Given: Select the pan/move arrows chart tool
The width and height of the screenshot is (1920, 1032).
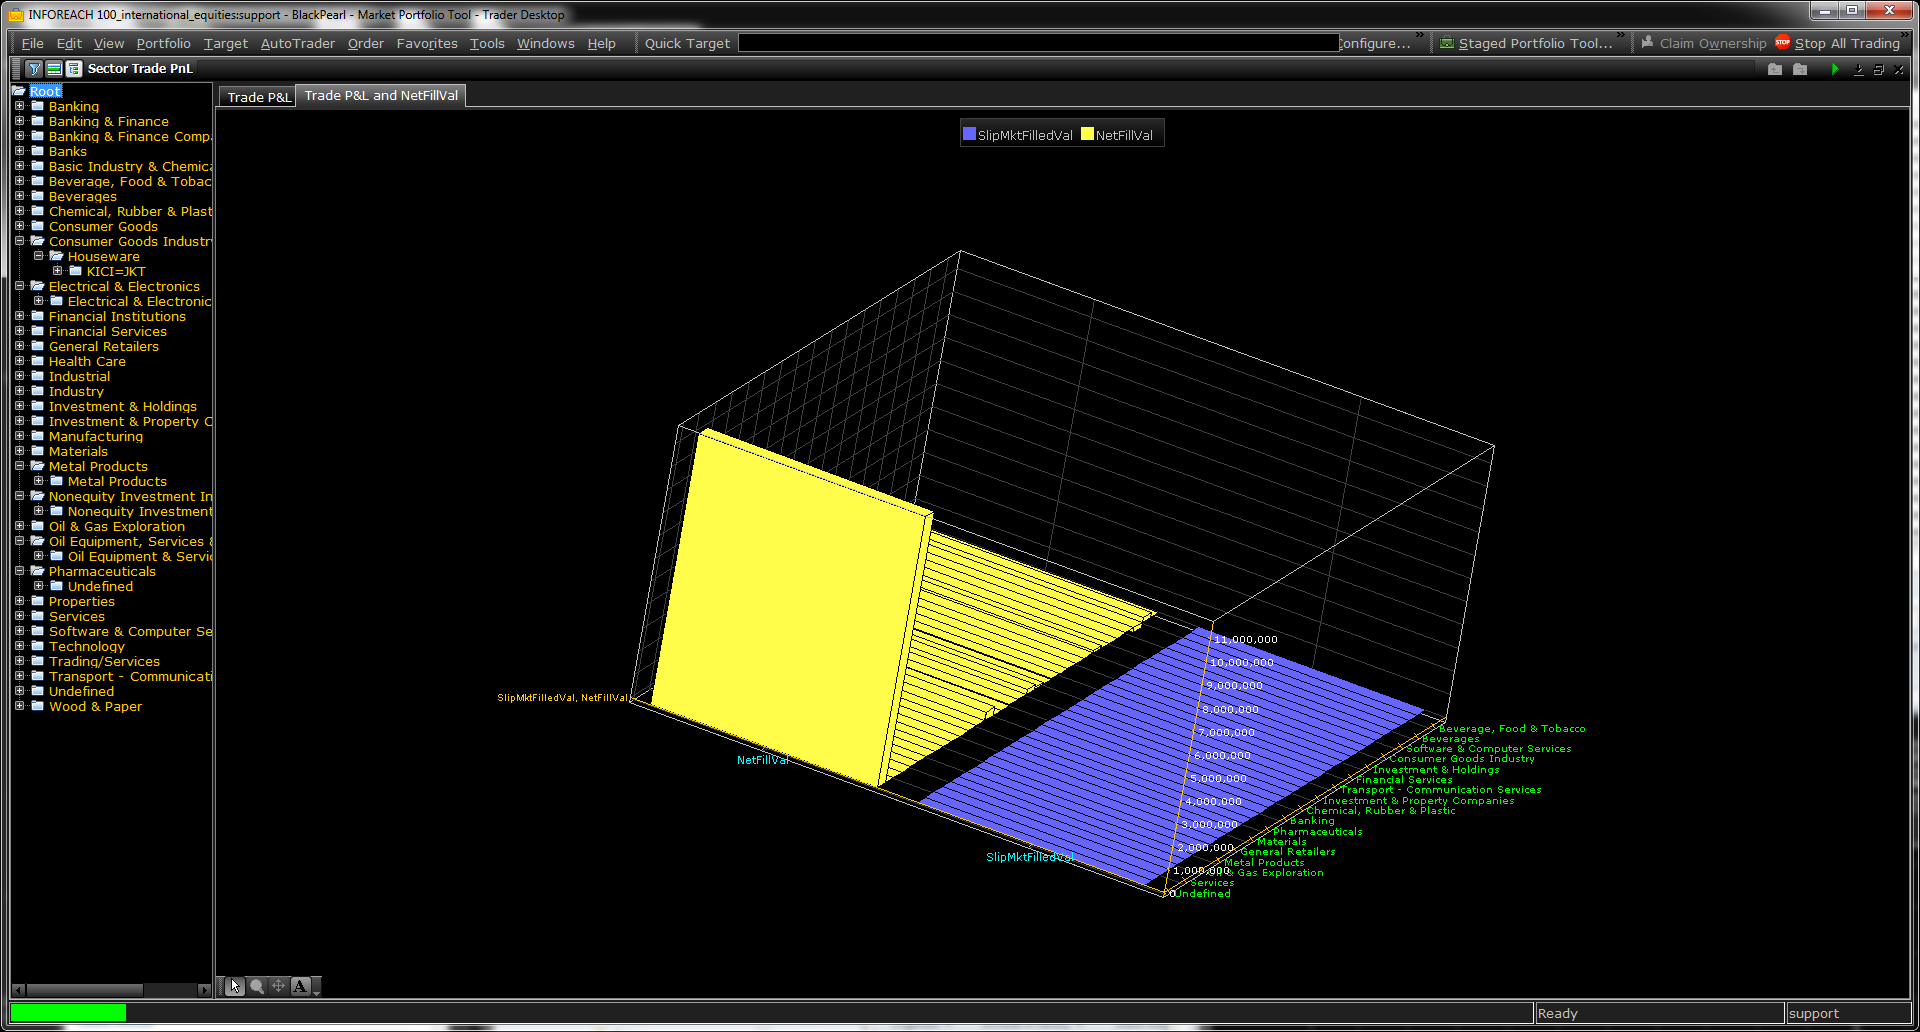Looking at the screenshot, I should 279,986.
